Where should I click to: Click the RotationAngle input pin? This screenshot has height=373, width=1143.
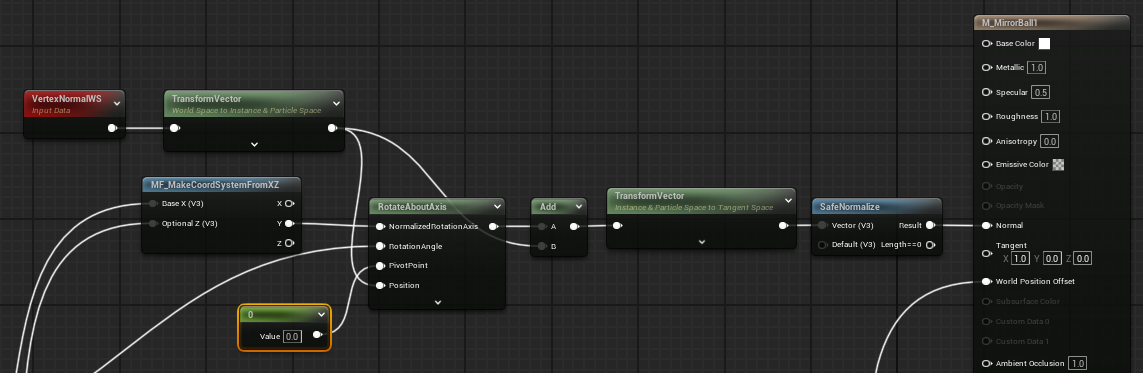pyautogui.click(x=380, y=246)
